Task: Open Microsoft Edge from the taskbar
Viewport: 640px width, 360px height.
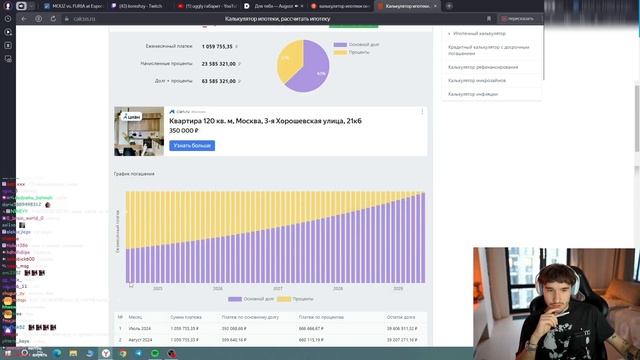Action: 57,353
